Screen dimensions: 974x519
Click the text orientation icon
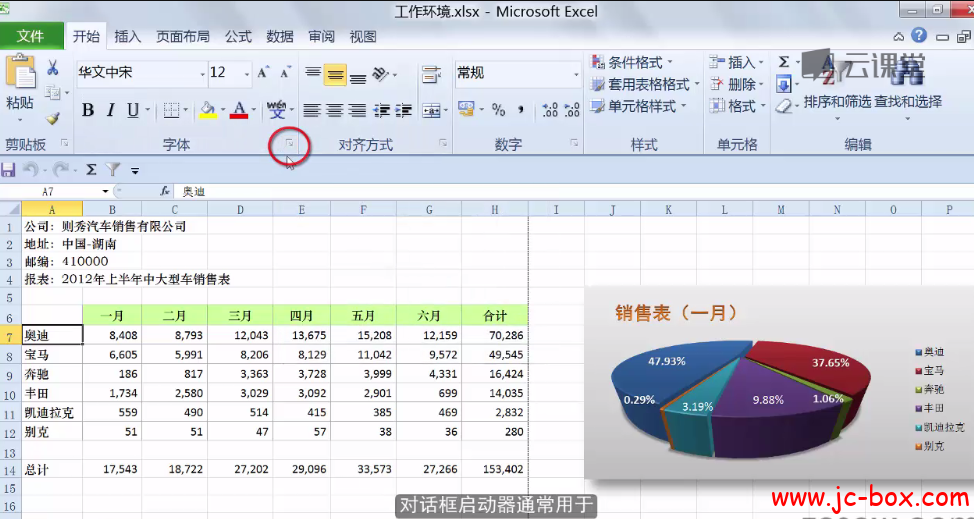[381, 74]
